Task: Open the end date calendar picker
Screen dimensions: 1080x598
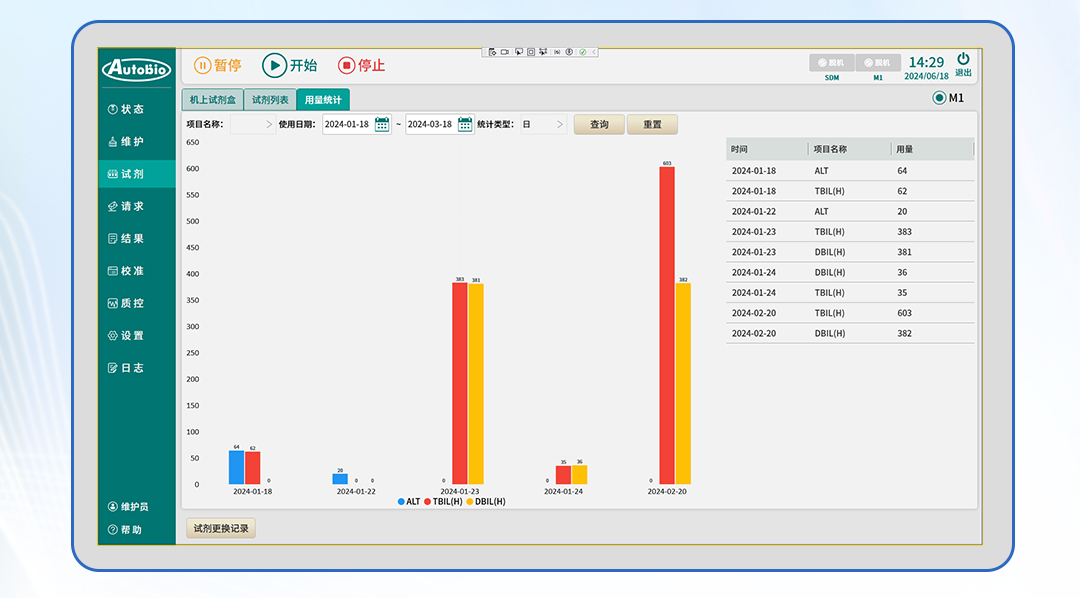Action: (x=465, y=125)
